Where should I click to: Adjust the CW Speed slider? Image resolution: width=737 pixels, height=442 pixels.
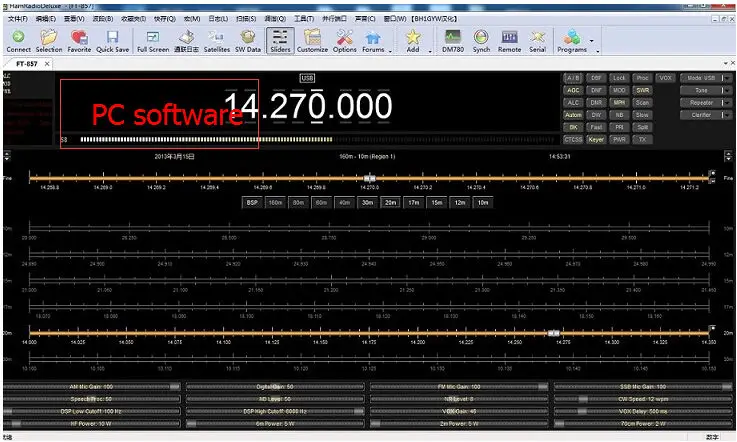(643, 399)
